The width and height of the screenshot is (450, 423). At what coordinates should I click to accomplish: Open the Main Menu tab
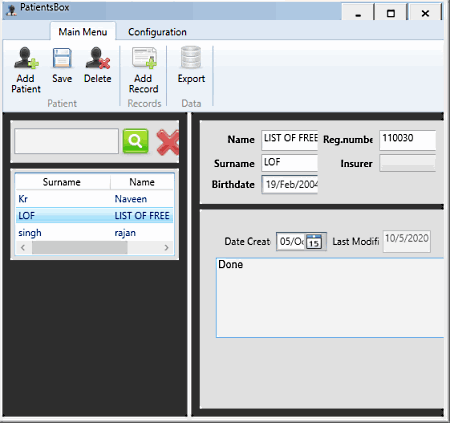click(x=83, y=32)
